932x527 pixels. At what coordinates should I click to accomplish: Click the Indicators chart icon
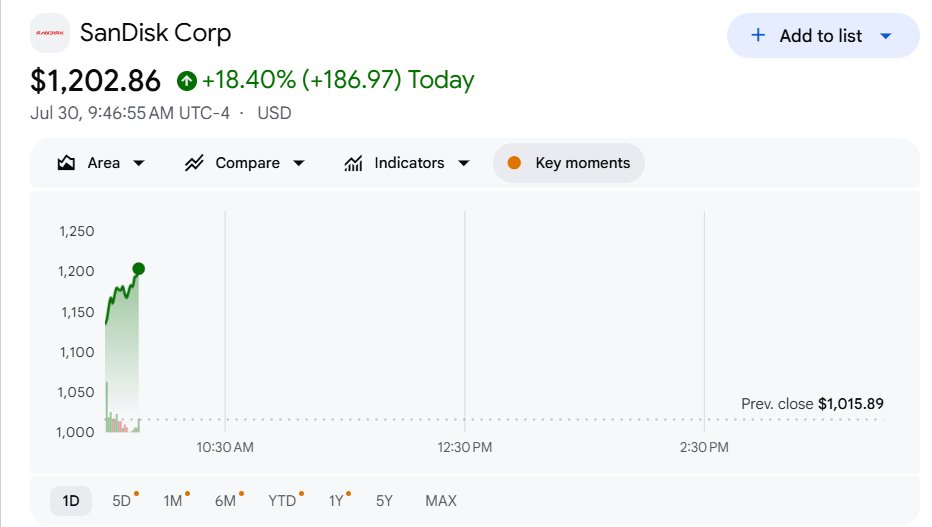point(353,163)
